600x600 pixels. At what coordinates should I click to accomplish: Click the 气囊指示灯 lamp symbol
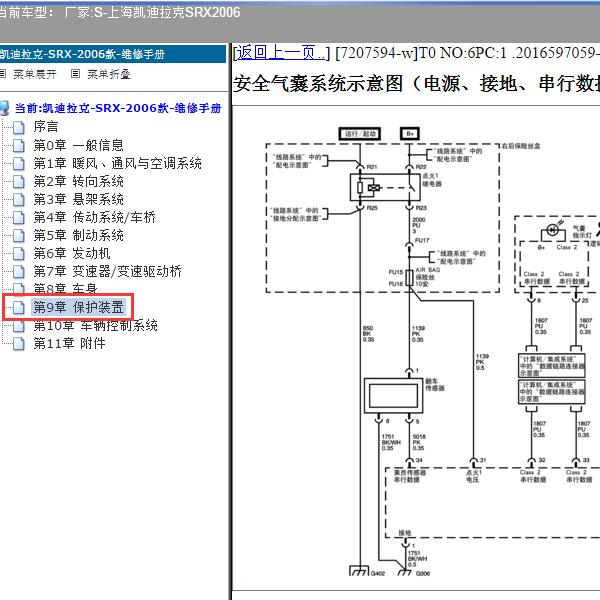tap(553, 230)
